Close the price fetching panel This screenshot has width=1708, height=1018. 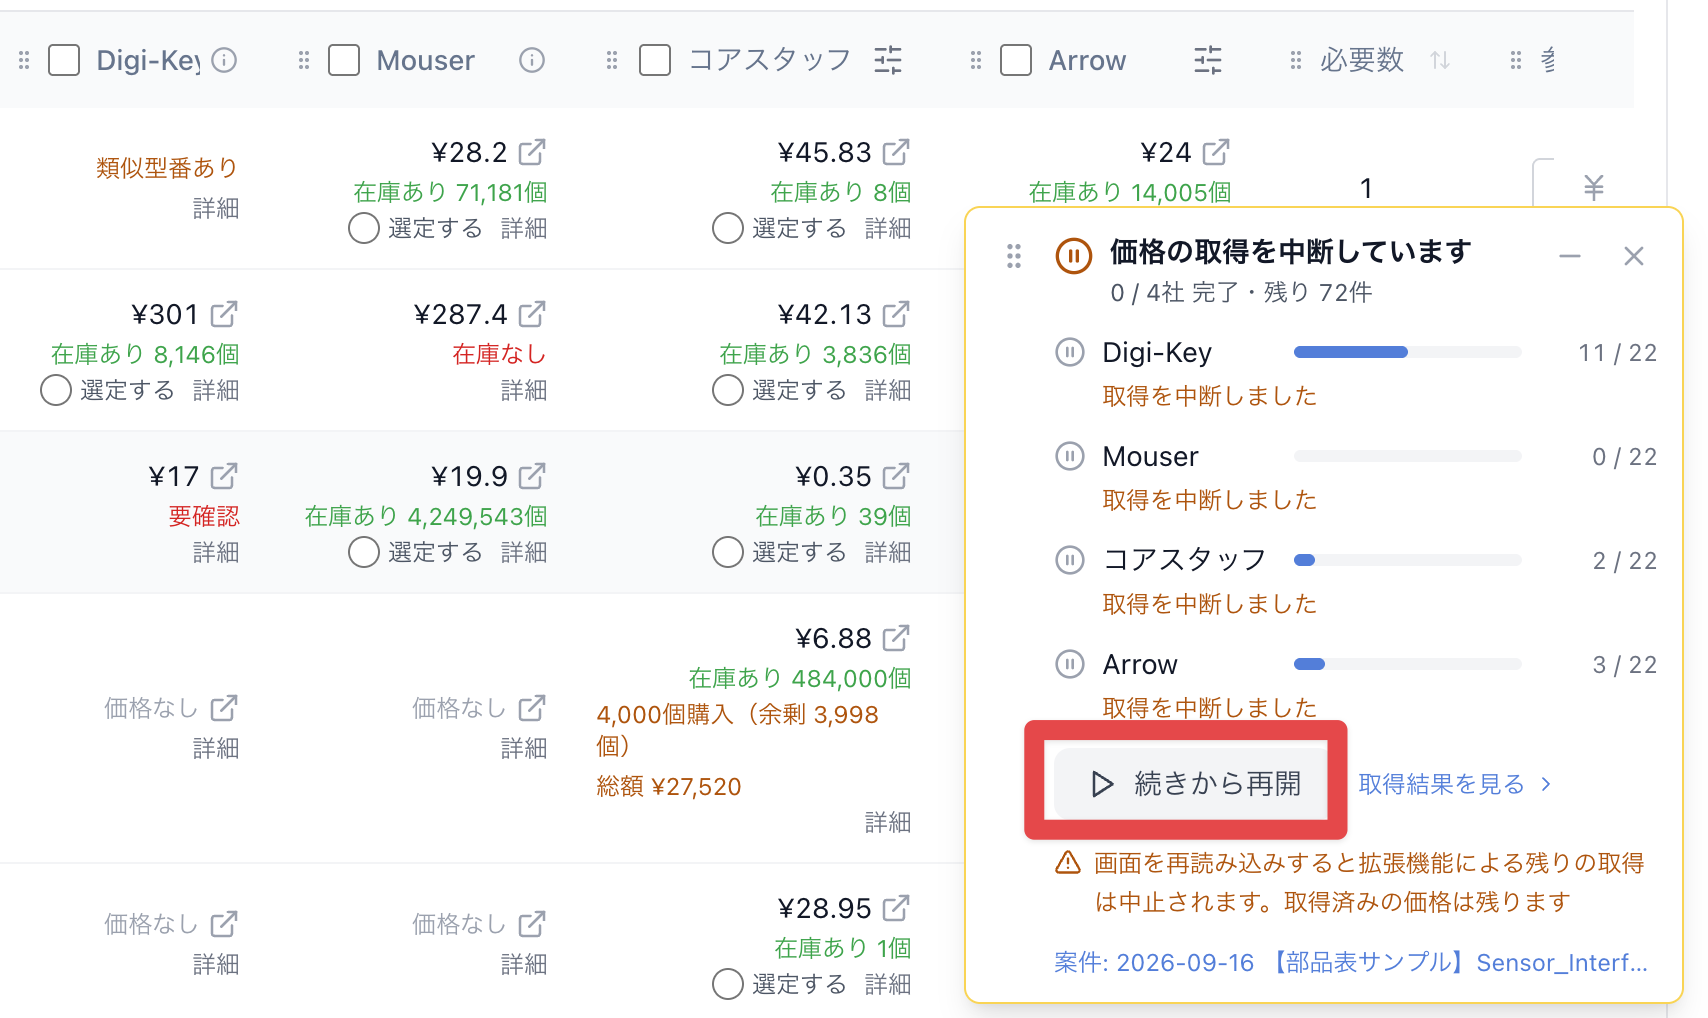pyautogui.click(x=1634, y=256)
